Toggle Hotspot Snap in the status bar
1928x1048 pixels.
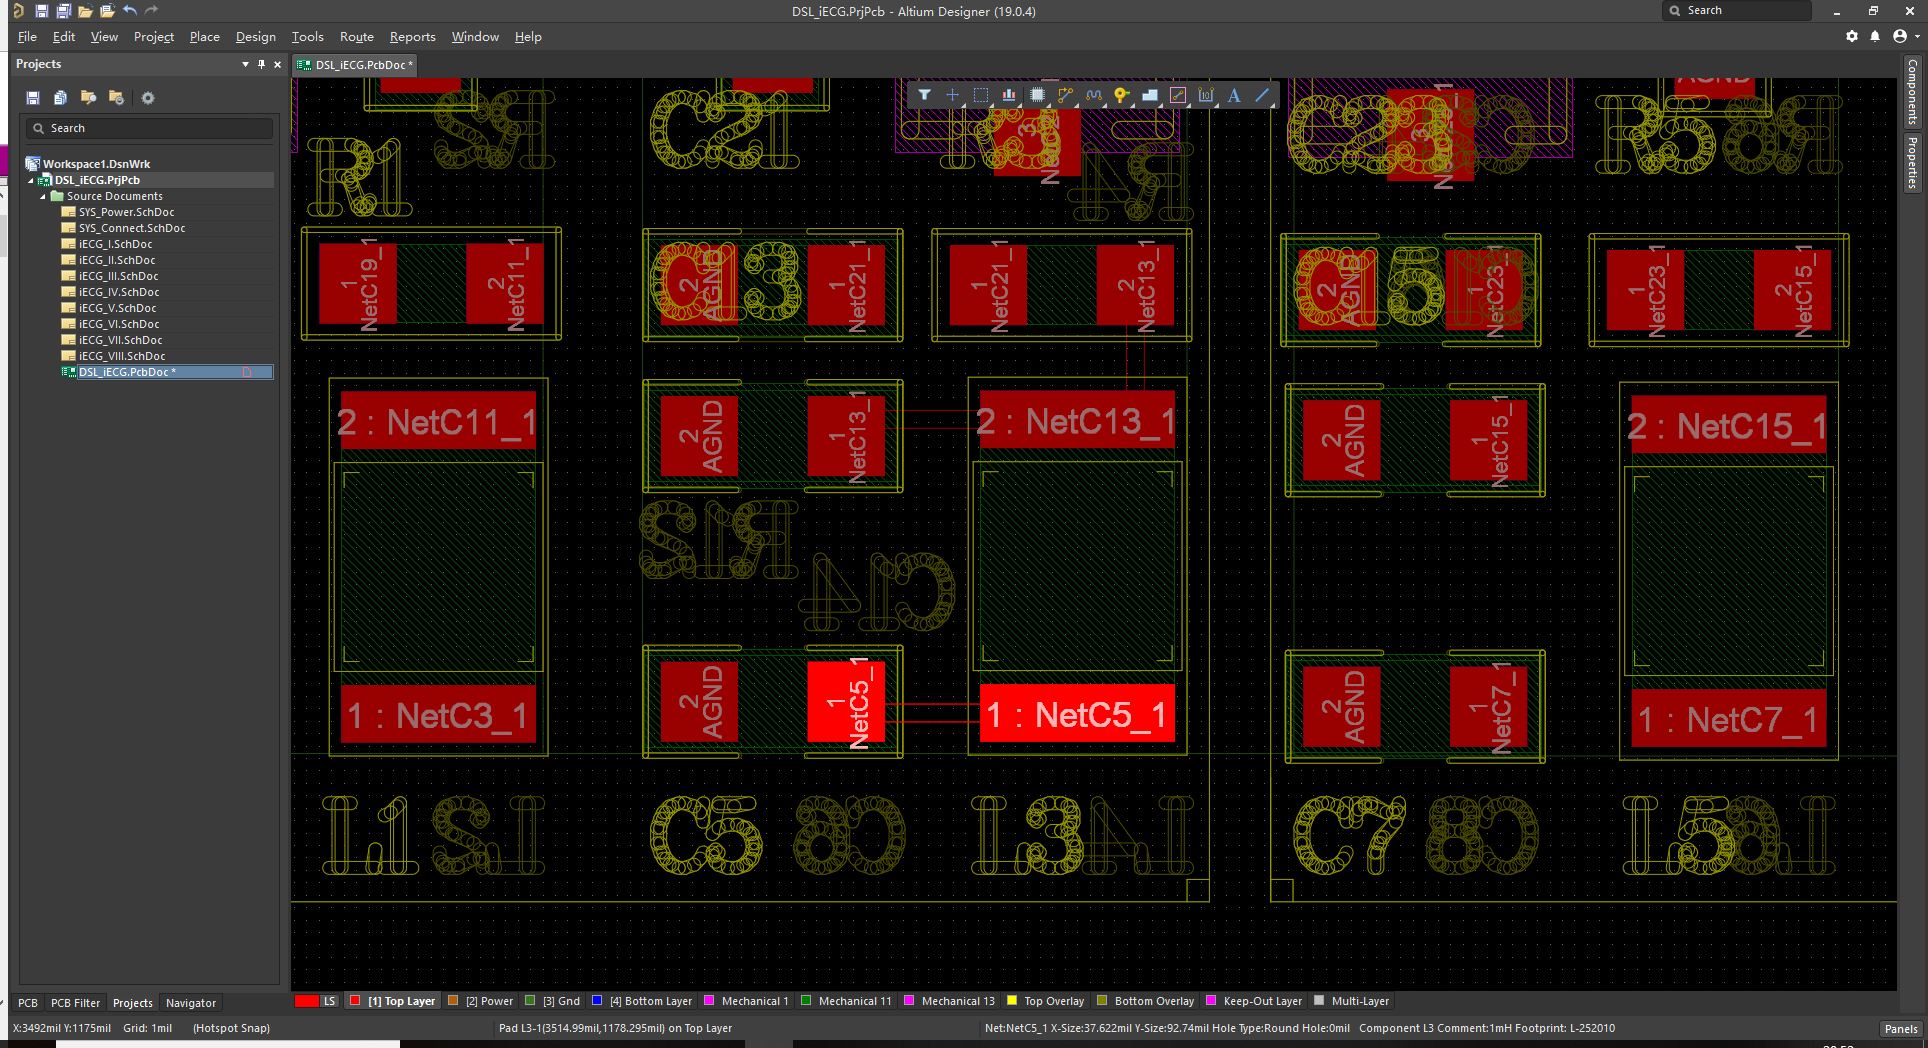coord(230,1027)
